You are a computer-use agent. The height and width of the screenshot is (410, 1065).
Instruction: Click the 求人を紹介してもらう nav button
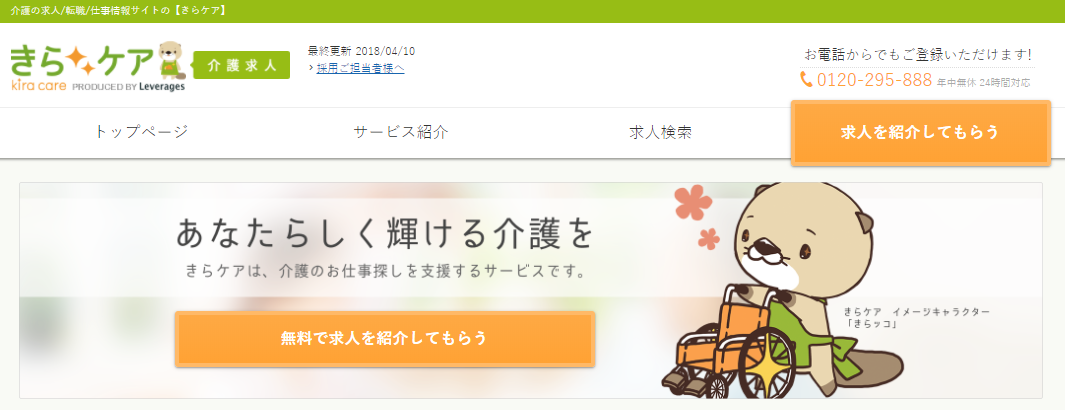pos(920,132)
